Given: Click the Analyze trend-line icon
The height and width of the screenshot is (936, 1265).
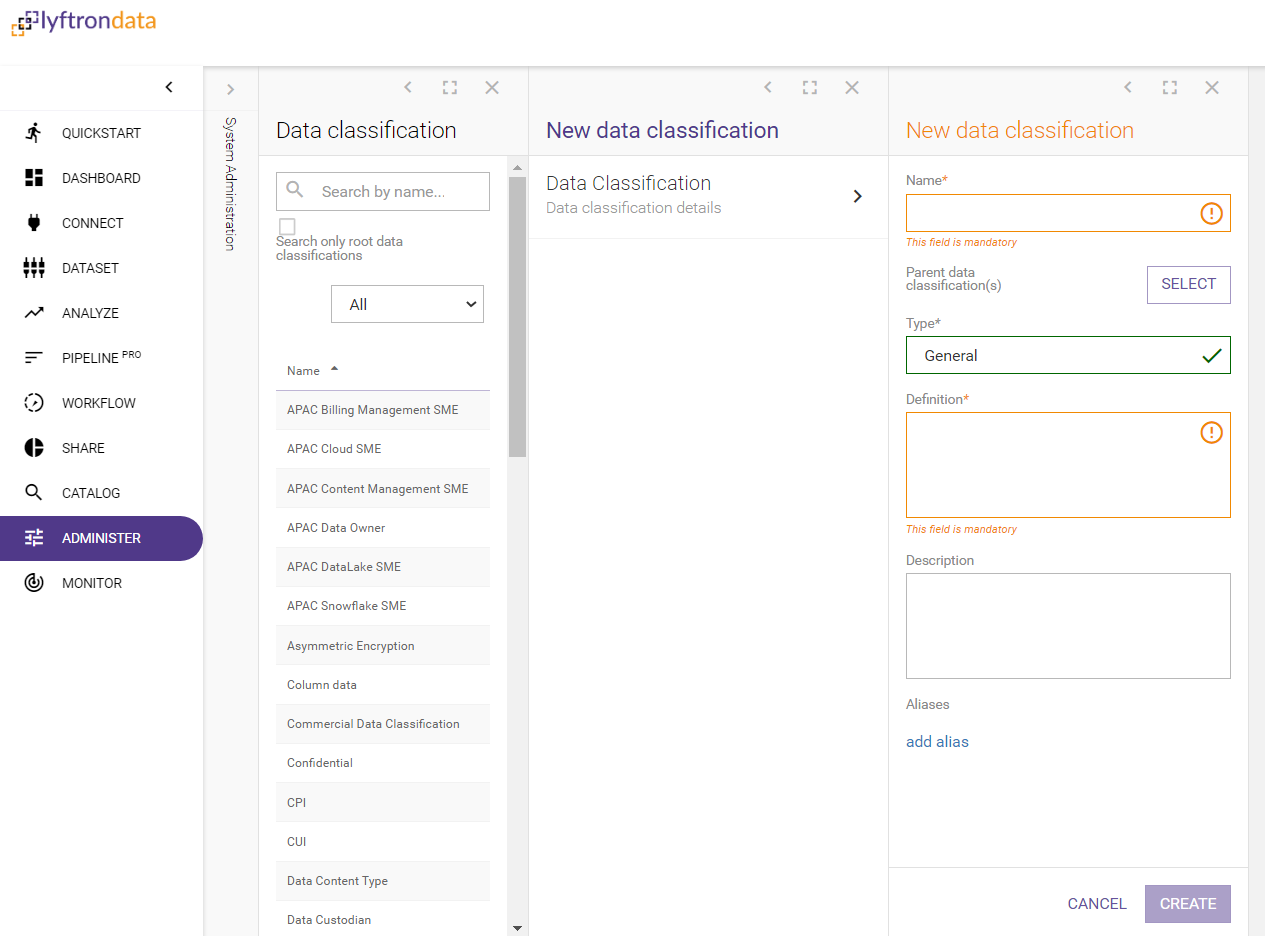Looking at the screenshot, I should pos(34,313).
